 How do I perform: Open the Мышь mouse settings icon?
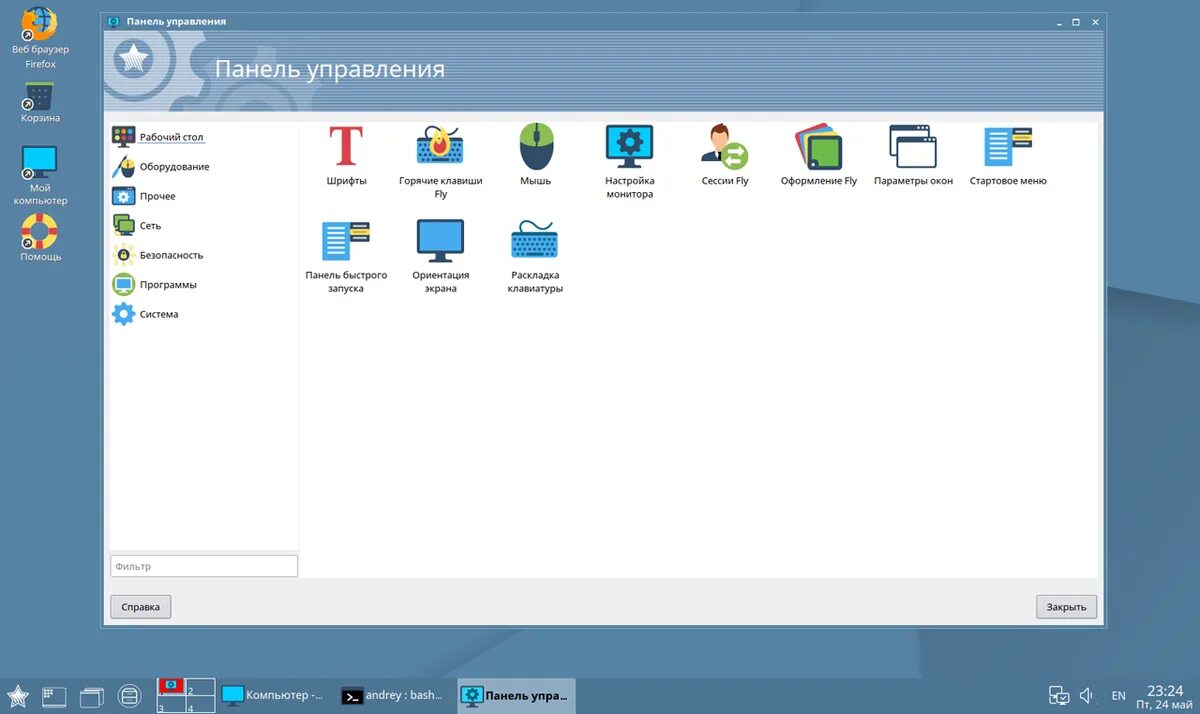click(536, 146)
